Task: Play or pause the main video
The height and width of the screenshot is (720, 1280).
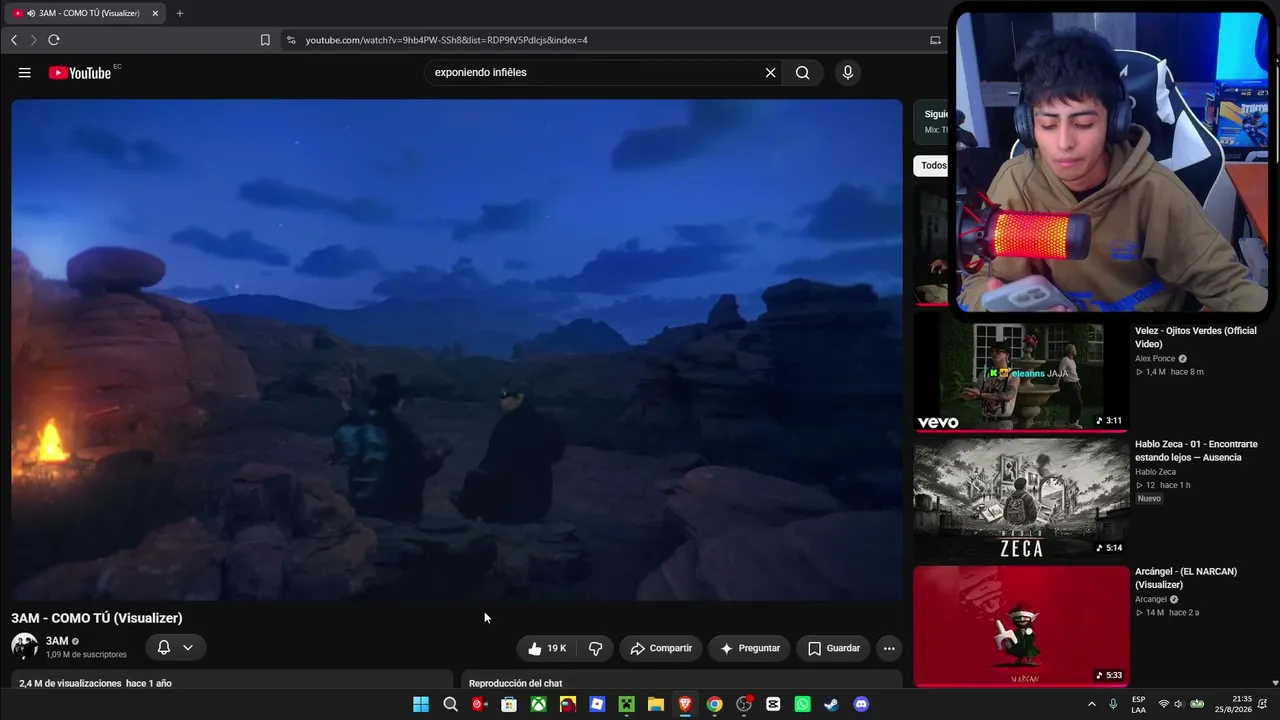Action: (457, 350)
